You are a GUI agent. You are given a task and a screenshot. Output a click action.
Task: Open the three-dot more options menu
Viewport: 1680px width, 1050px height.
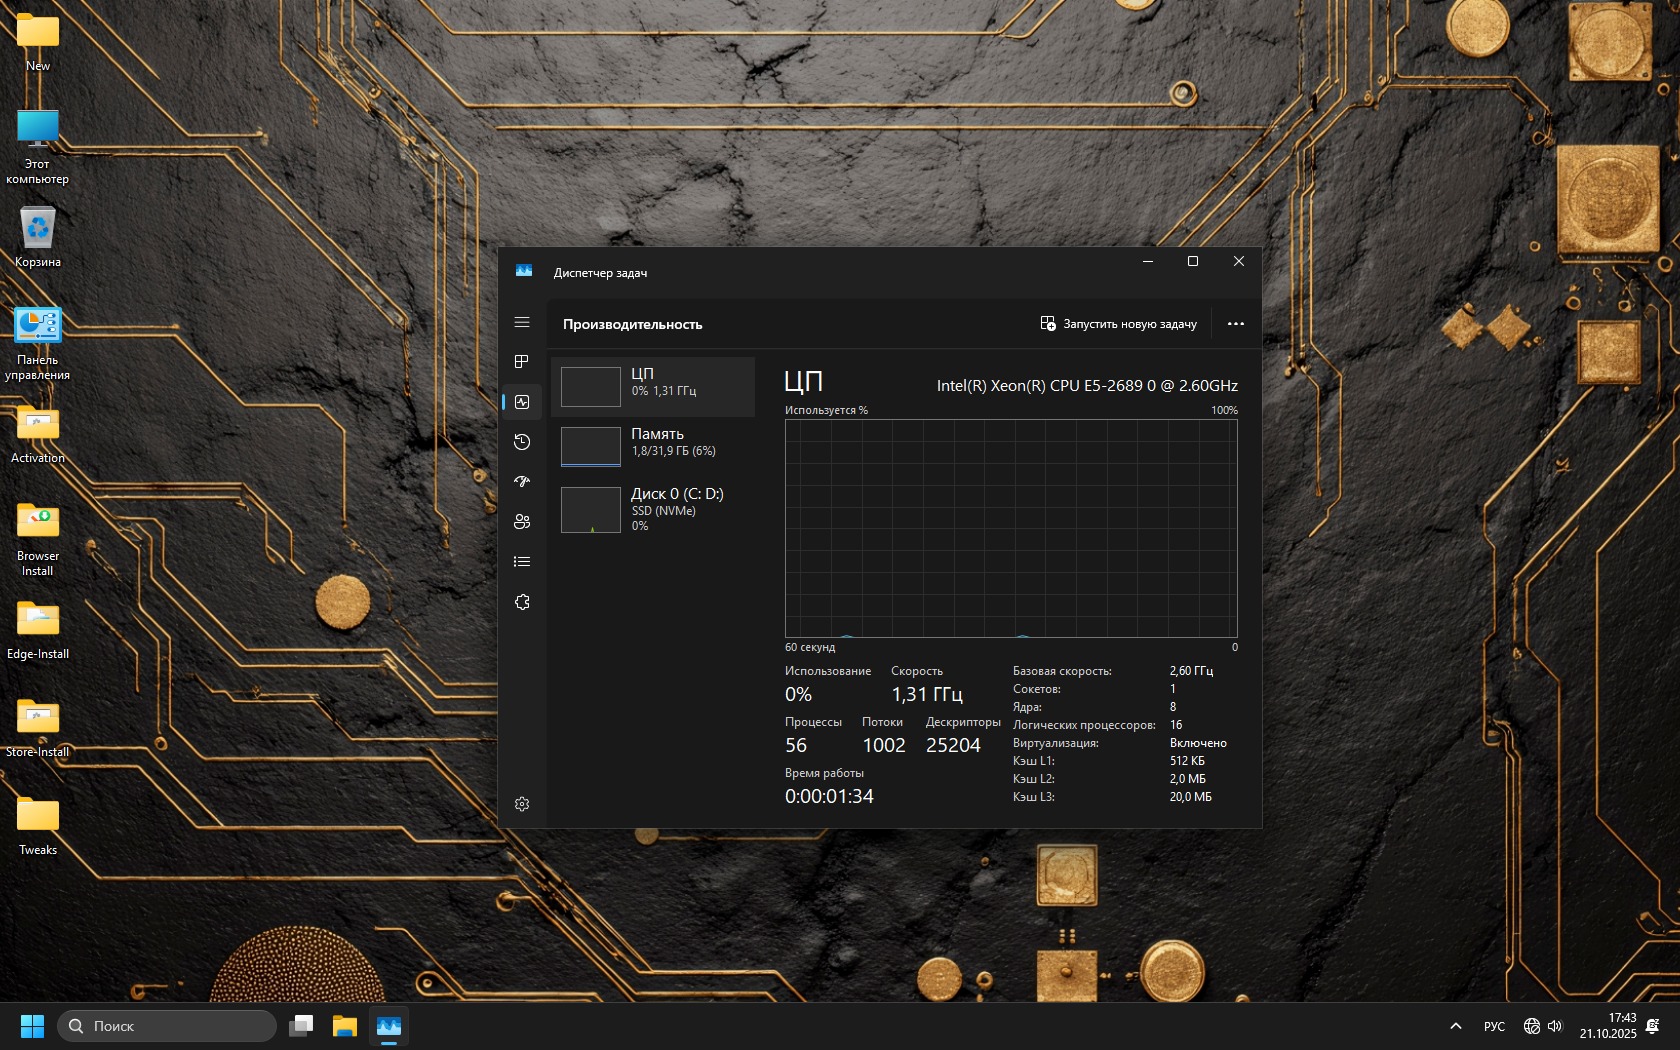(1235, 324)
